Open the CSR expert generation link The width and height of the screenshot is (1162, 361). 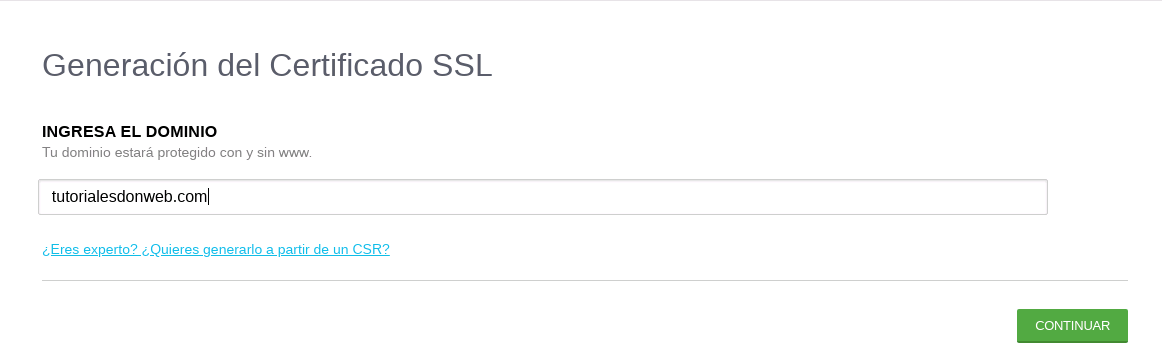[x=216, y=249]
